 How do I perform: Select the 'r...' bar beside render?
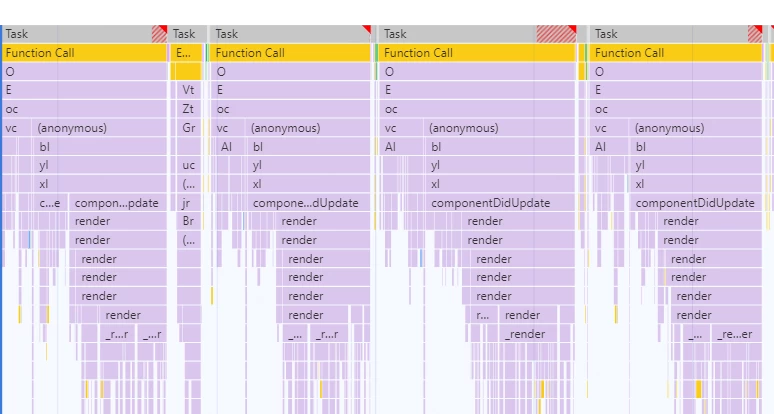click(x=482, y=315)
